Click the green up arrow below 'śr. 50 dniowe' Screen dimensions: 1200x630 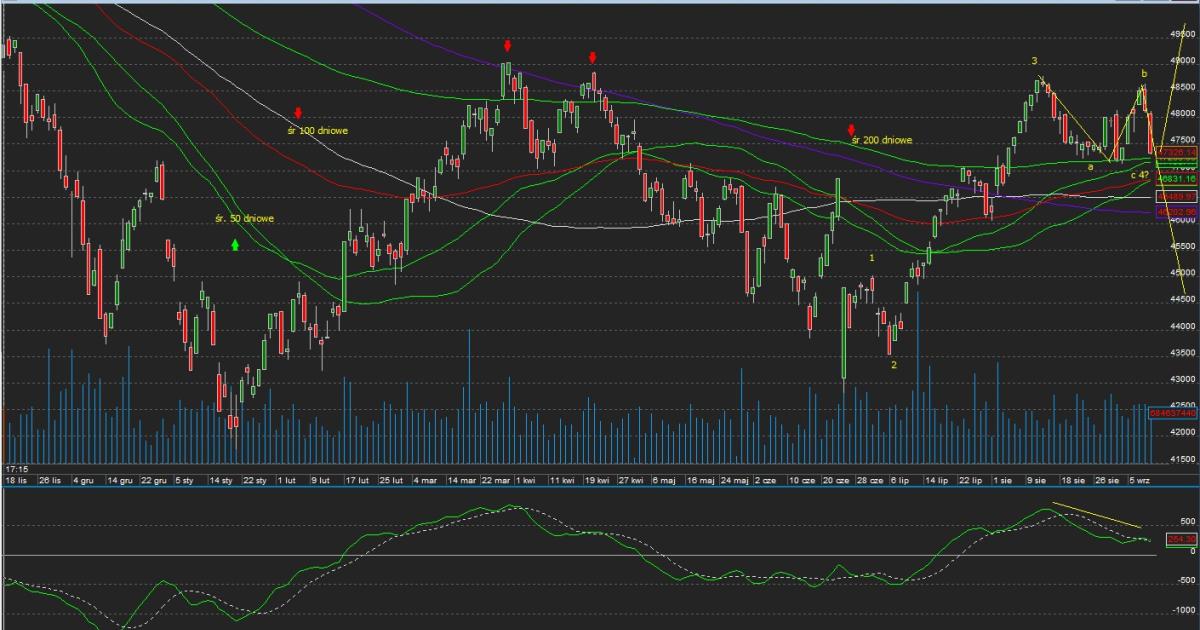[235, 243]
